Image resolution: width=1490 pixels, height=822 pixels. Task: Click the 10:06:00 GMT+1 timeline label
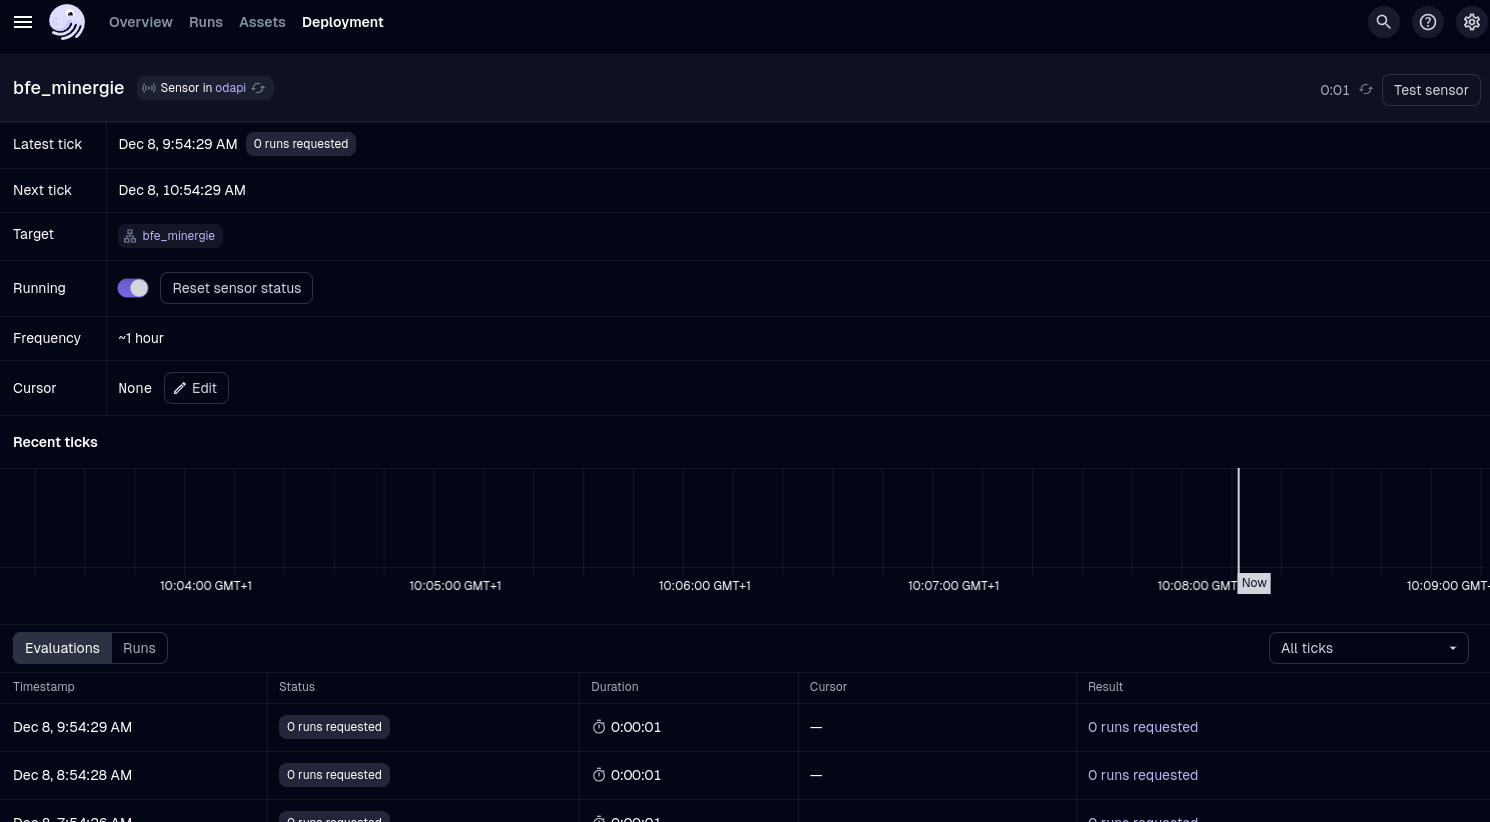[704, 585]
